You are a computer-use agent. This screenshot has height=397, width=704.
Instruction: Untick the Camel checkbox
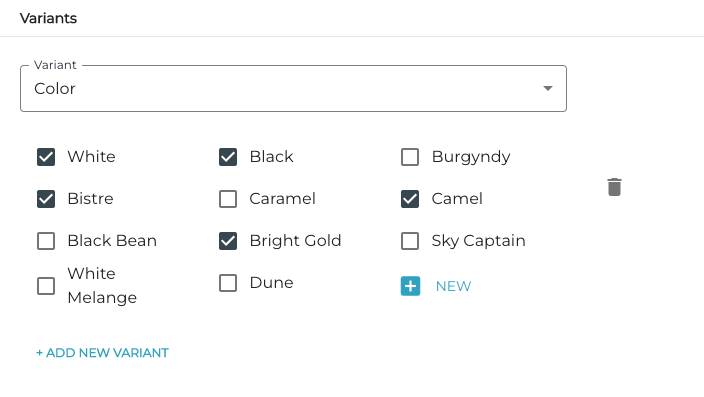(x=410, y=199)
